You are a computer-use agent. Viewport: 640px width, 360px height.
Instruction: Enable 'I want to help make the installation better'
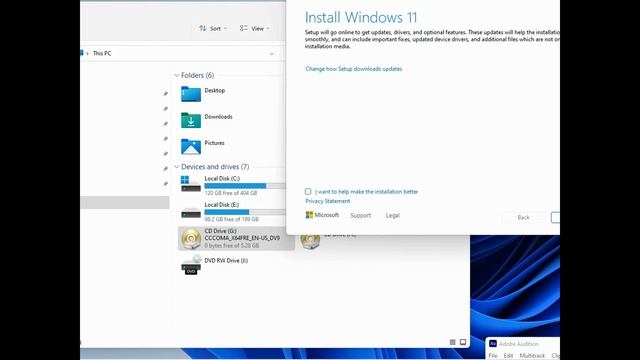(x=308, y=191)
